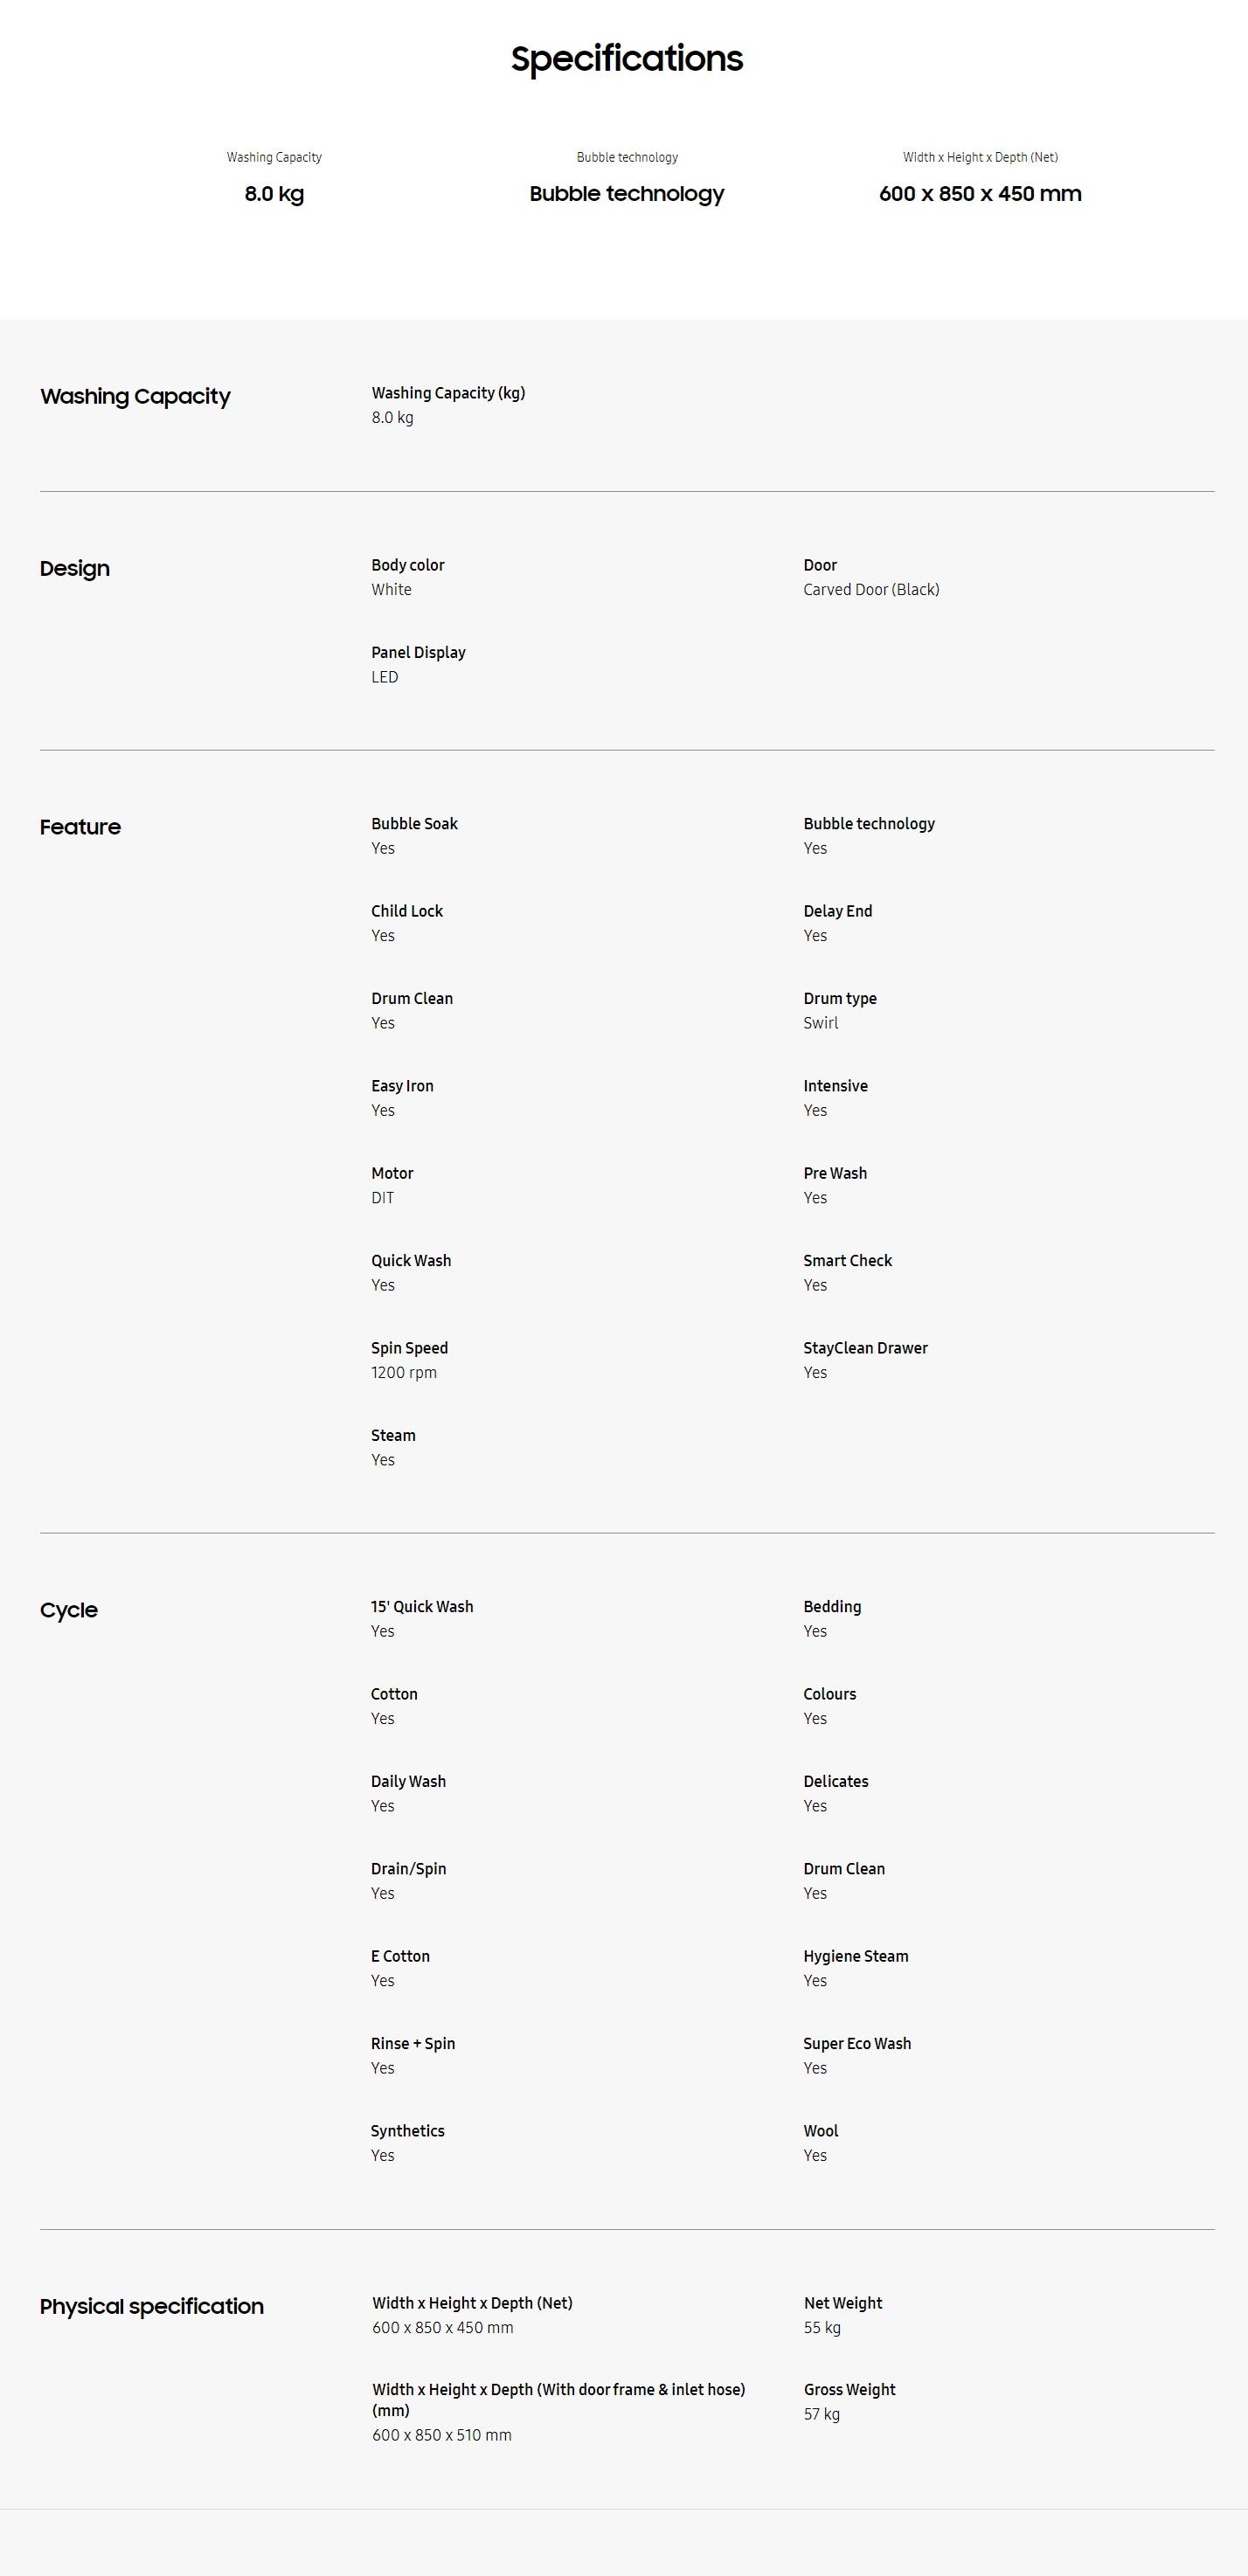Image resolution: width=1248 pixels, height=2576 pixels.
Task: Click the 600 x 850 x 450 mm summary
Action: [979, 194]
